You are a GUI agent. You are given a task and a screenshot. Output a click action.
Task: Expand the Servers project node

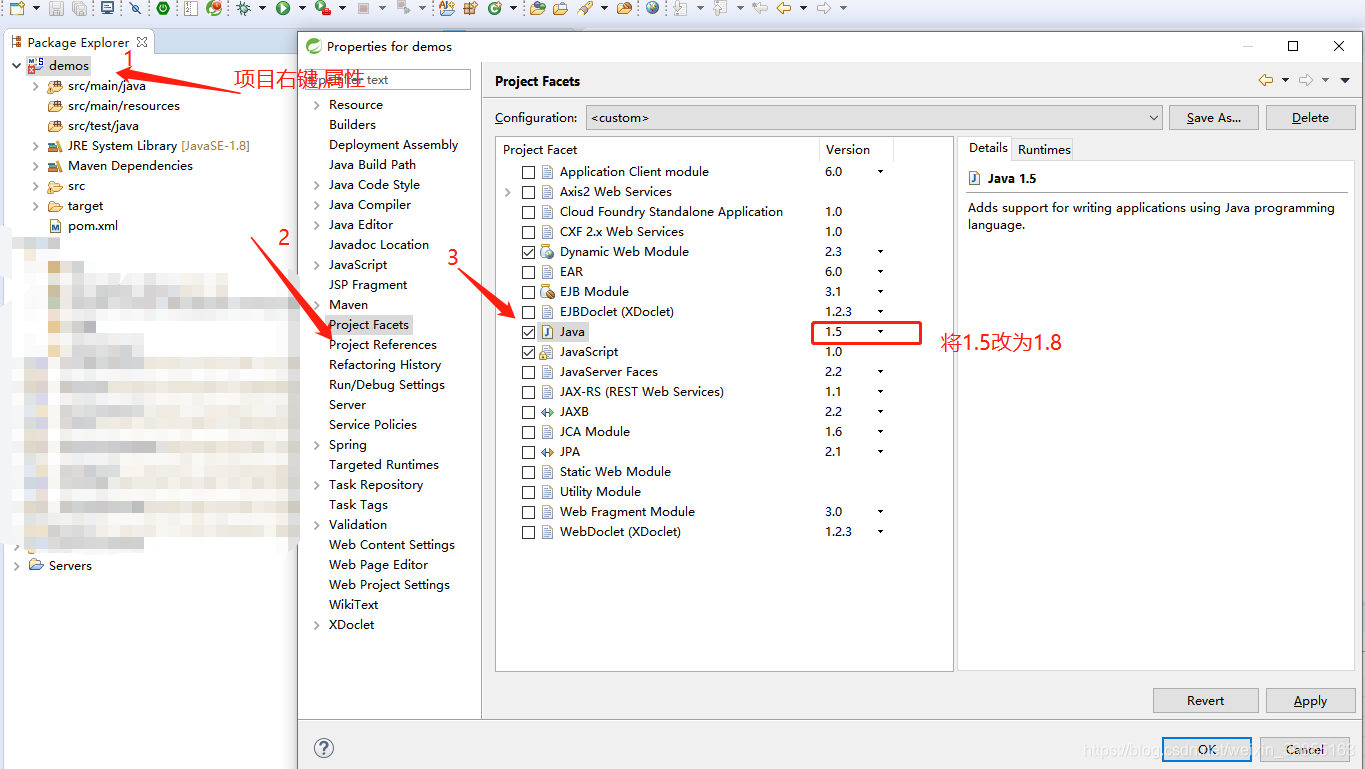[x=16, y=566]
